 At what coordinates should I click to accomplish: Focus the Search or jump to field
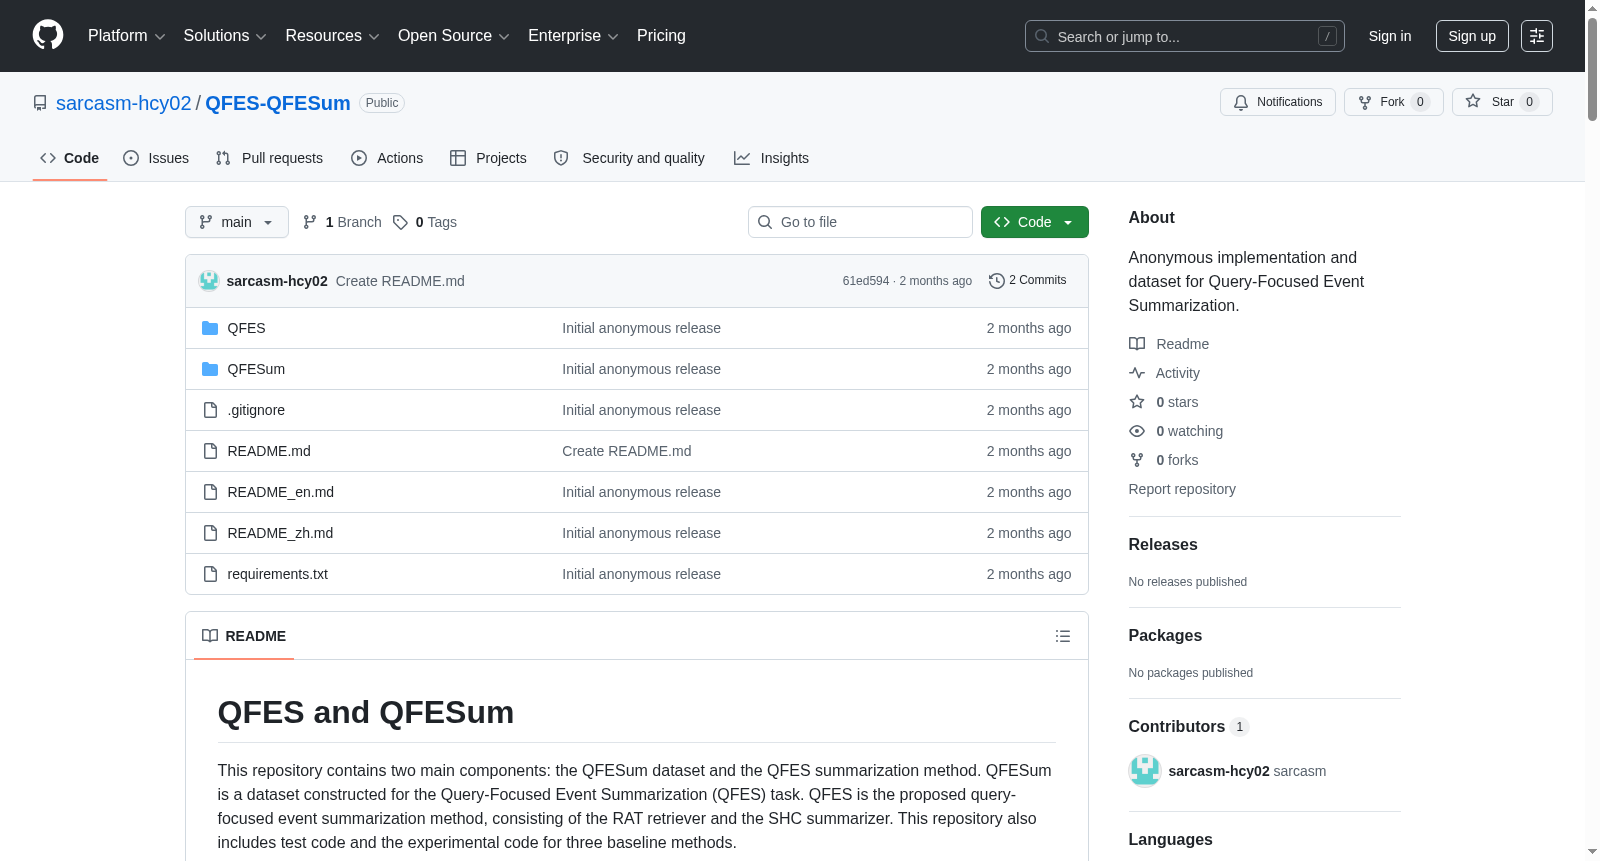[1185, 36]
